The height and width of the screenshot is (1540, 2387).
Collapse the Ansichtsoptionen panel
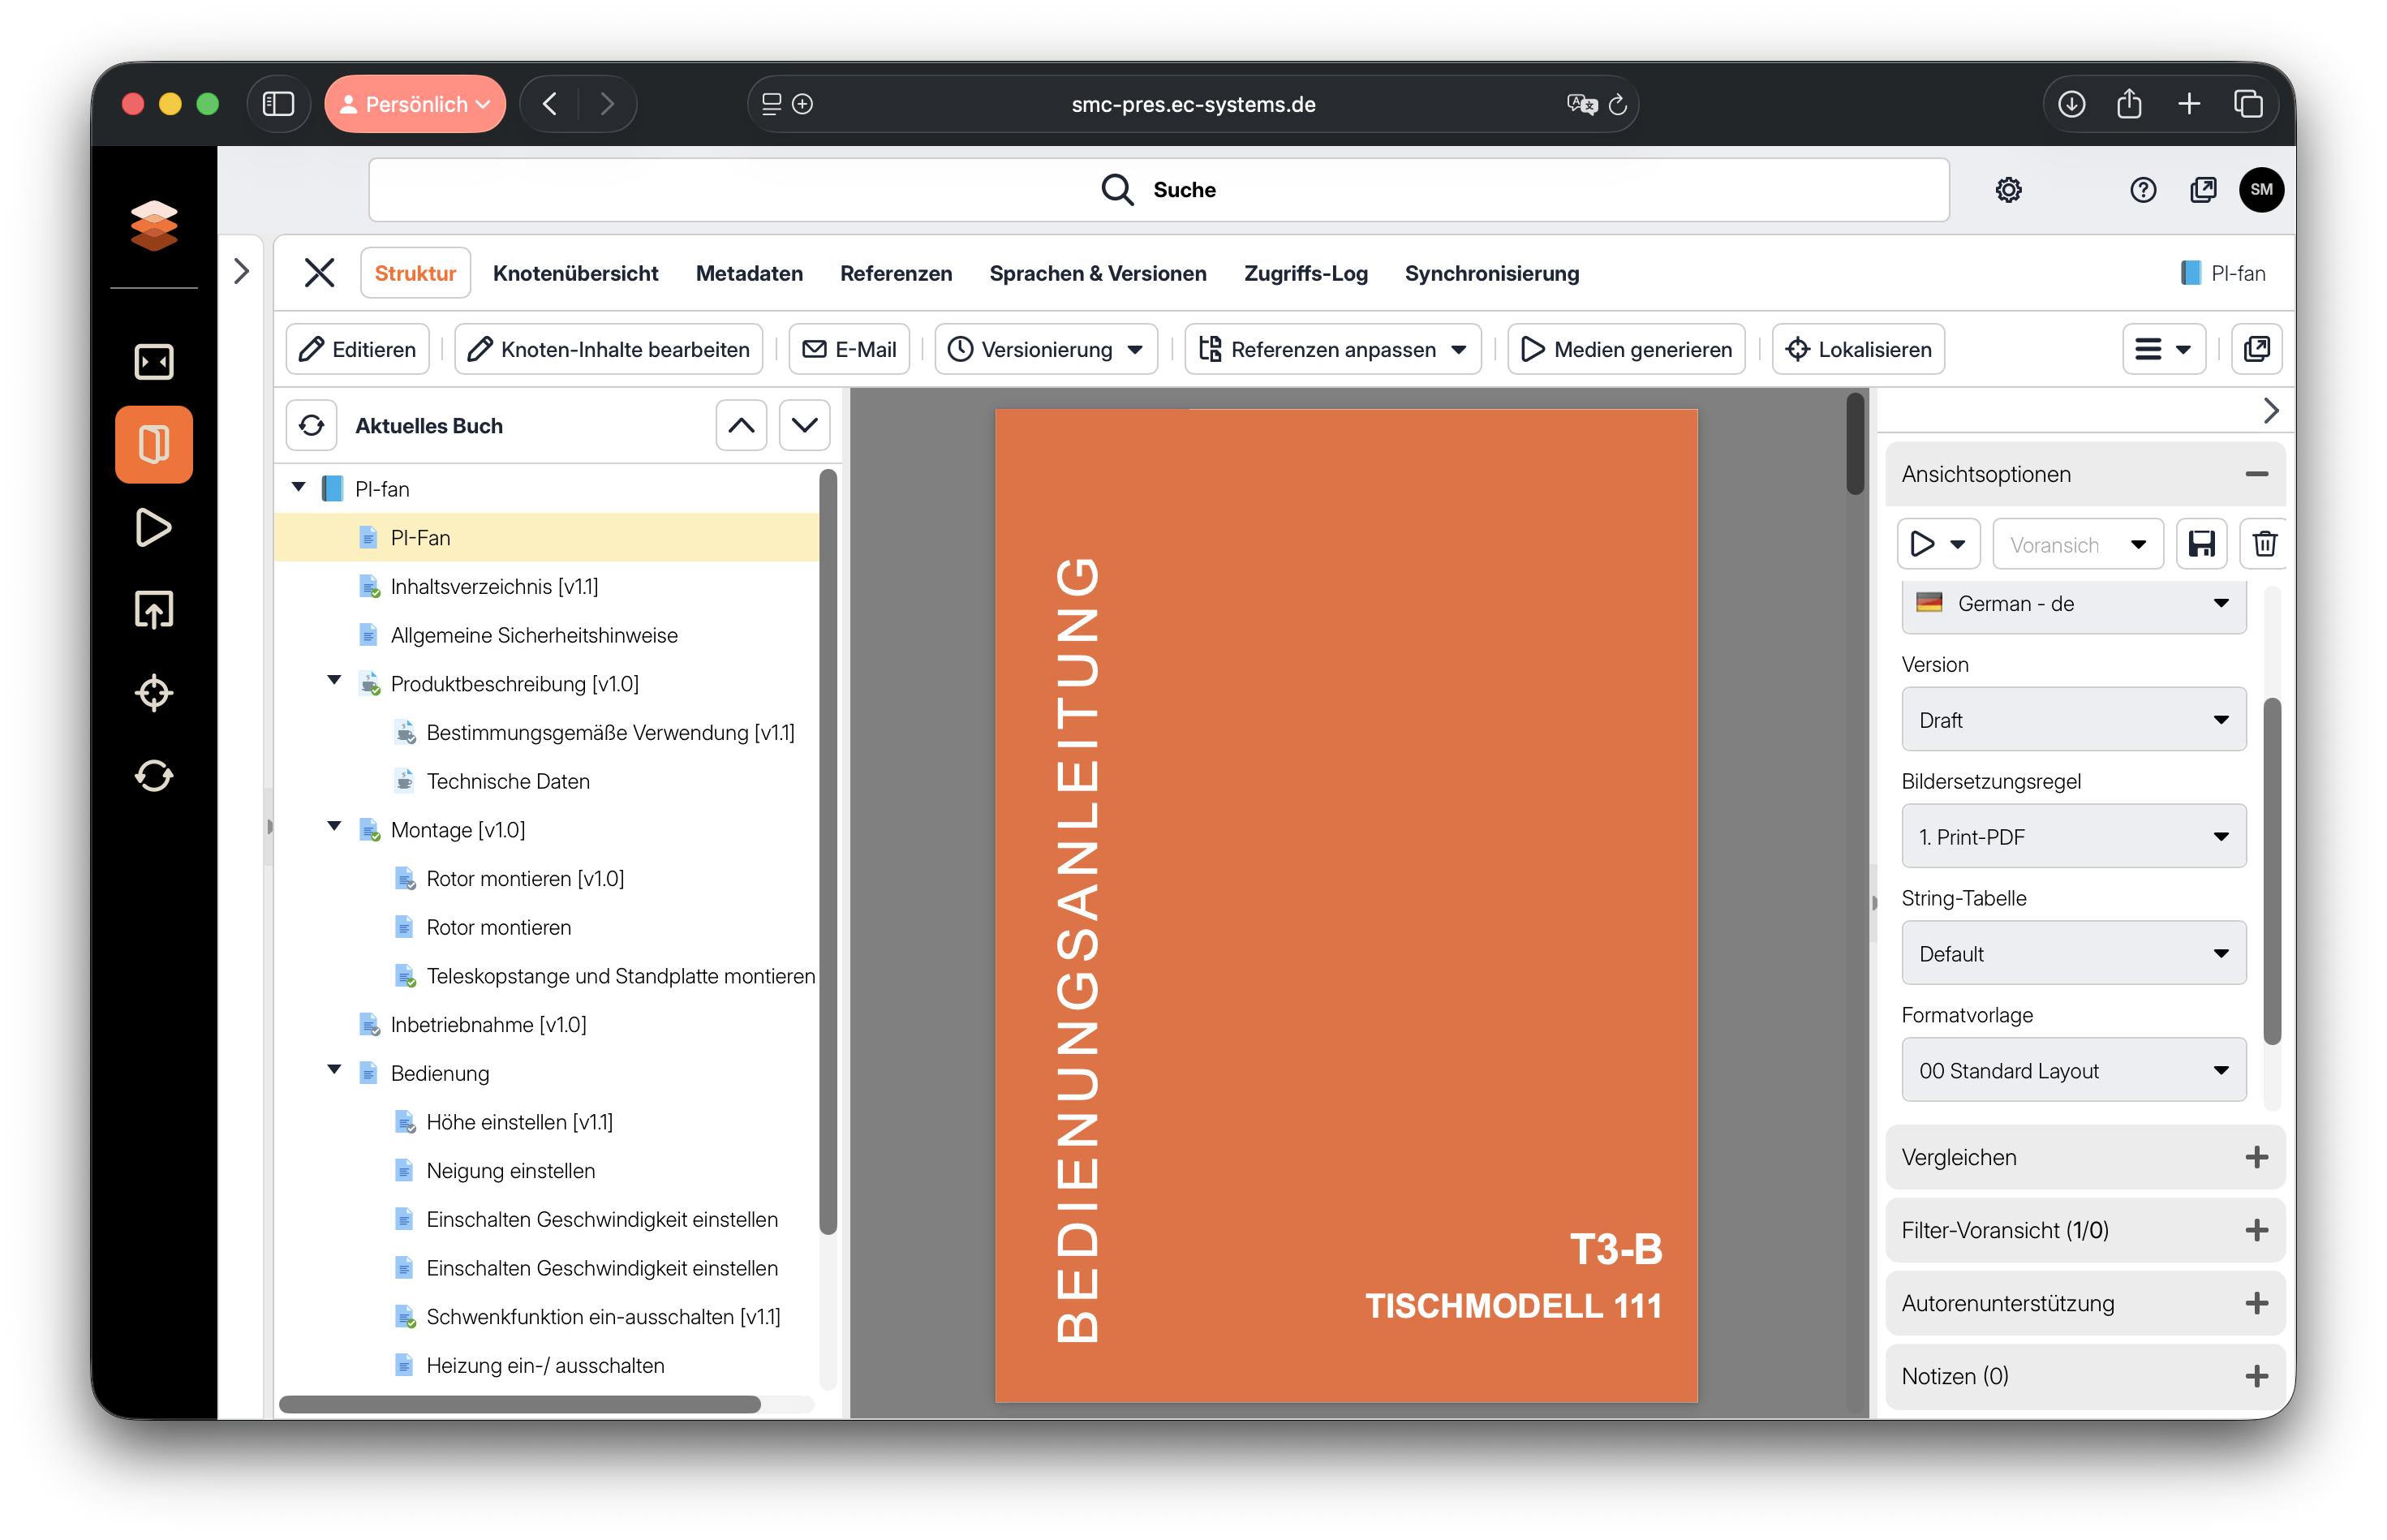point(2256,474)
